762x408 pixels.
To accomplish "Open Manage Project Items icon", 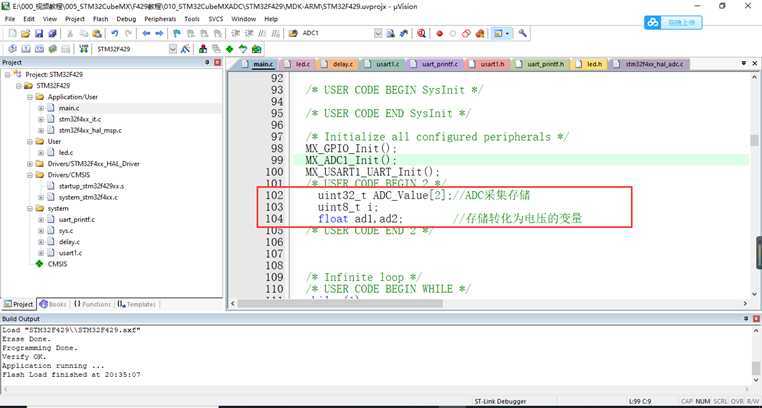I will tap(203, 49).
